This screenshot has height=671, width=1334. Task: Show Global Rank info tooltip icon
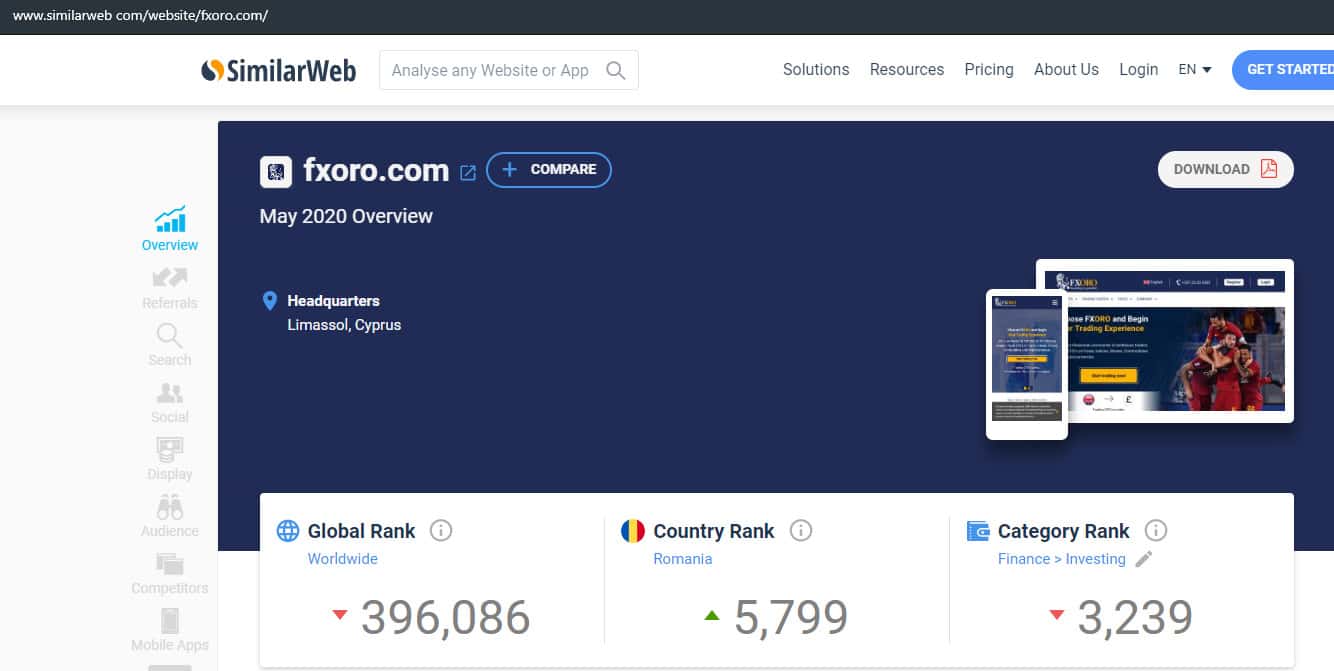click(441, 531)
